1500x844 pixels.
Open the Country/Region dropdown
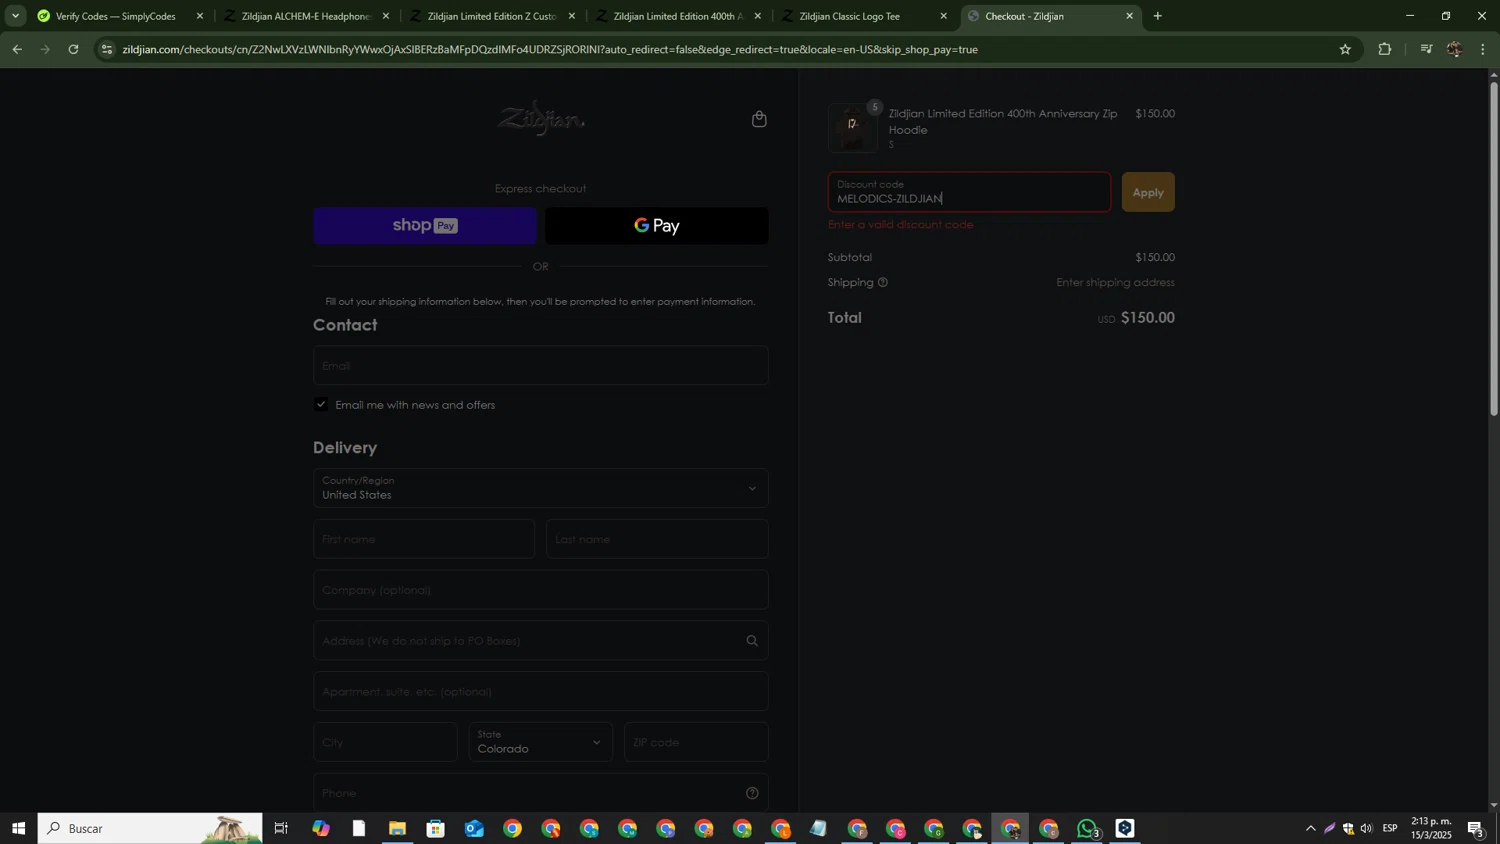[541, 488]
